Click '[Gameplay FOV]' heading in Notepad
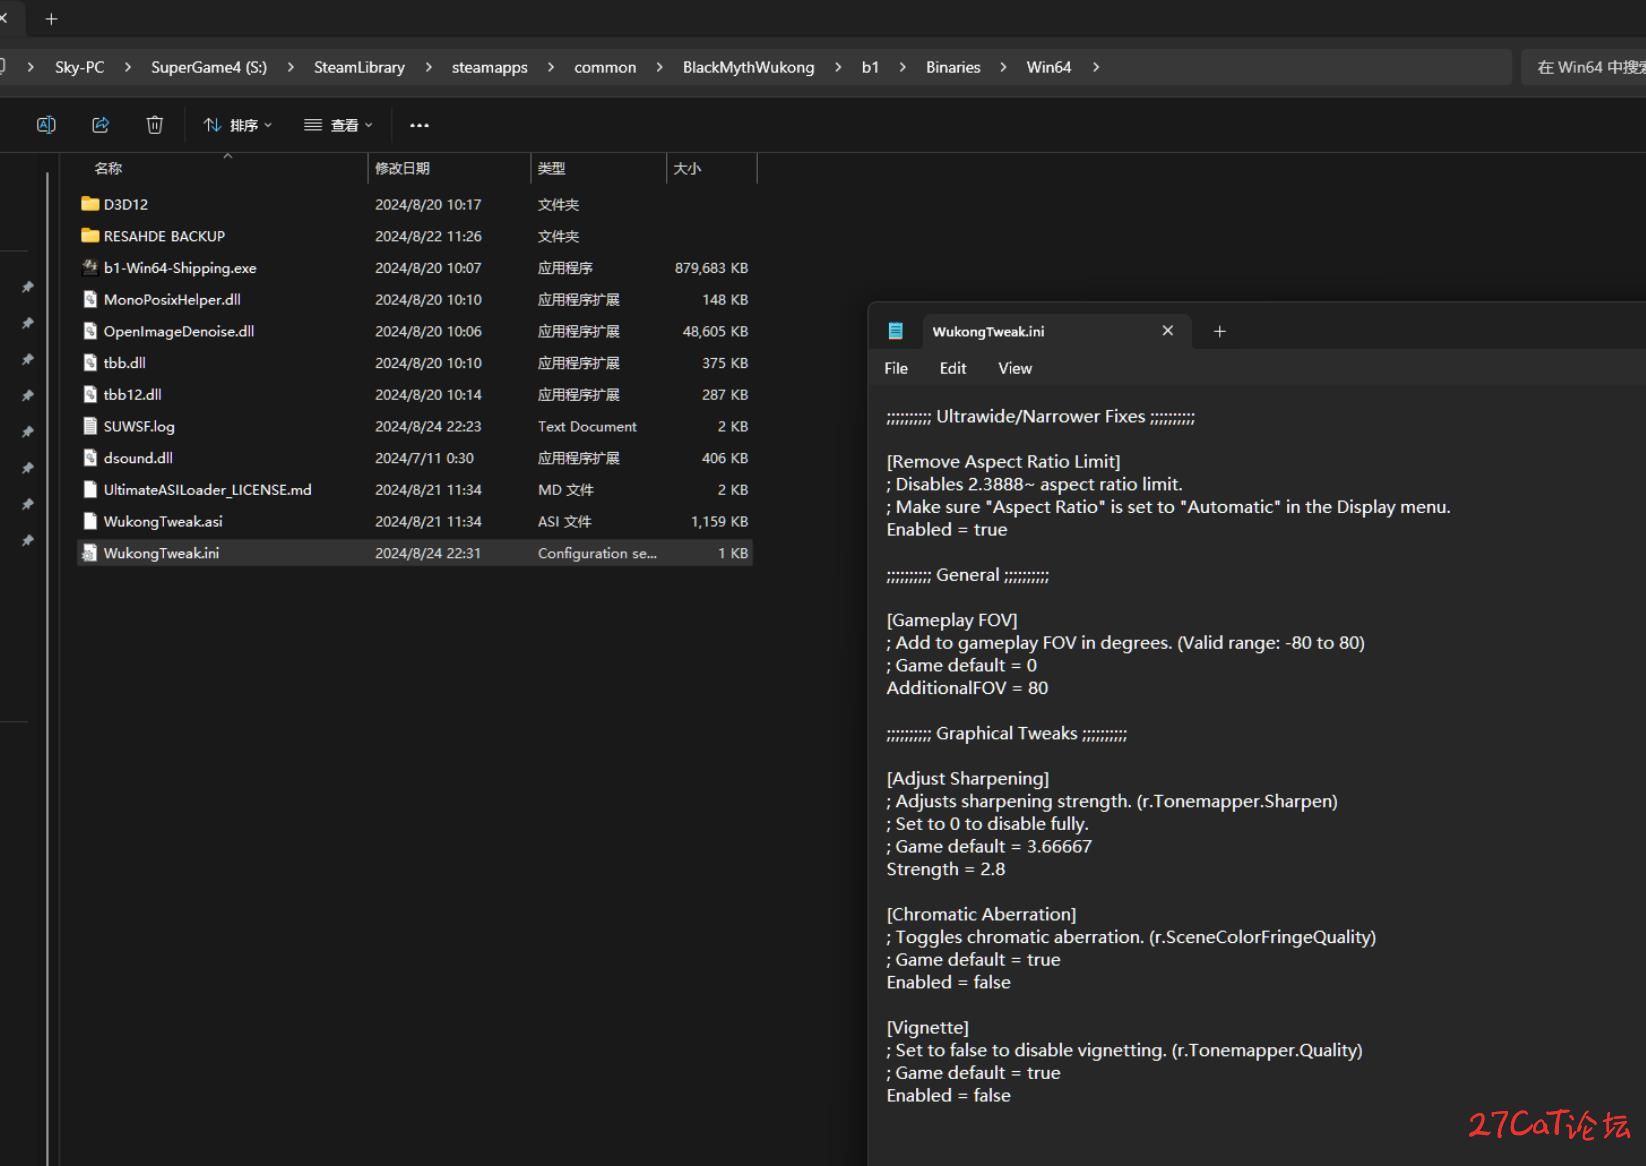 951,620
